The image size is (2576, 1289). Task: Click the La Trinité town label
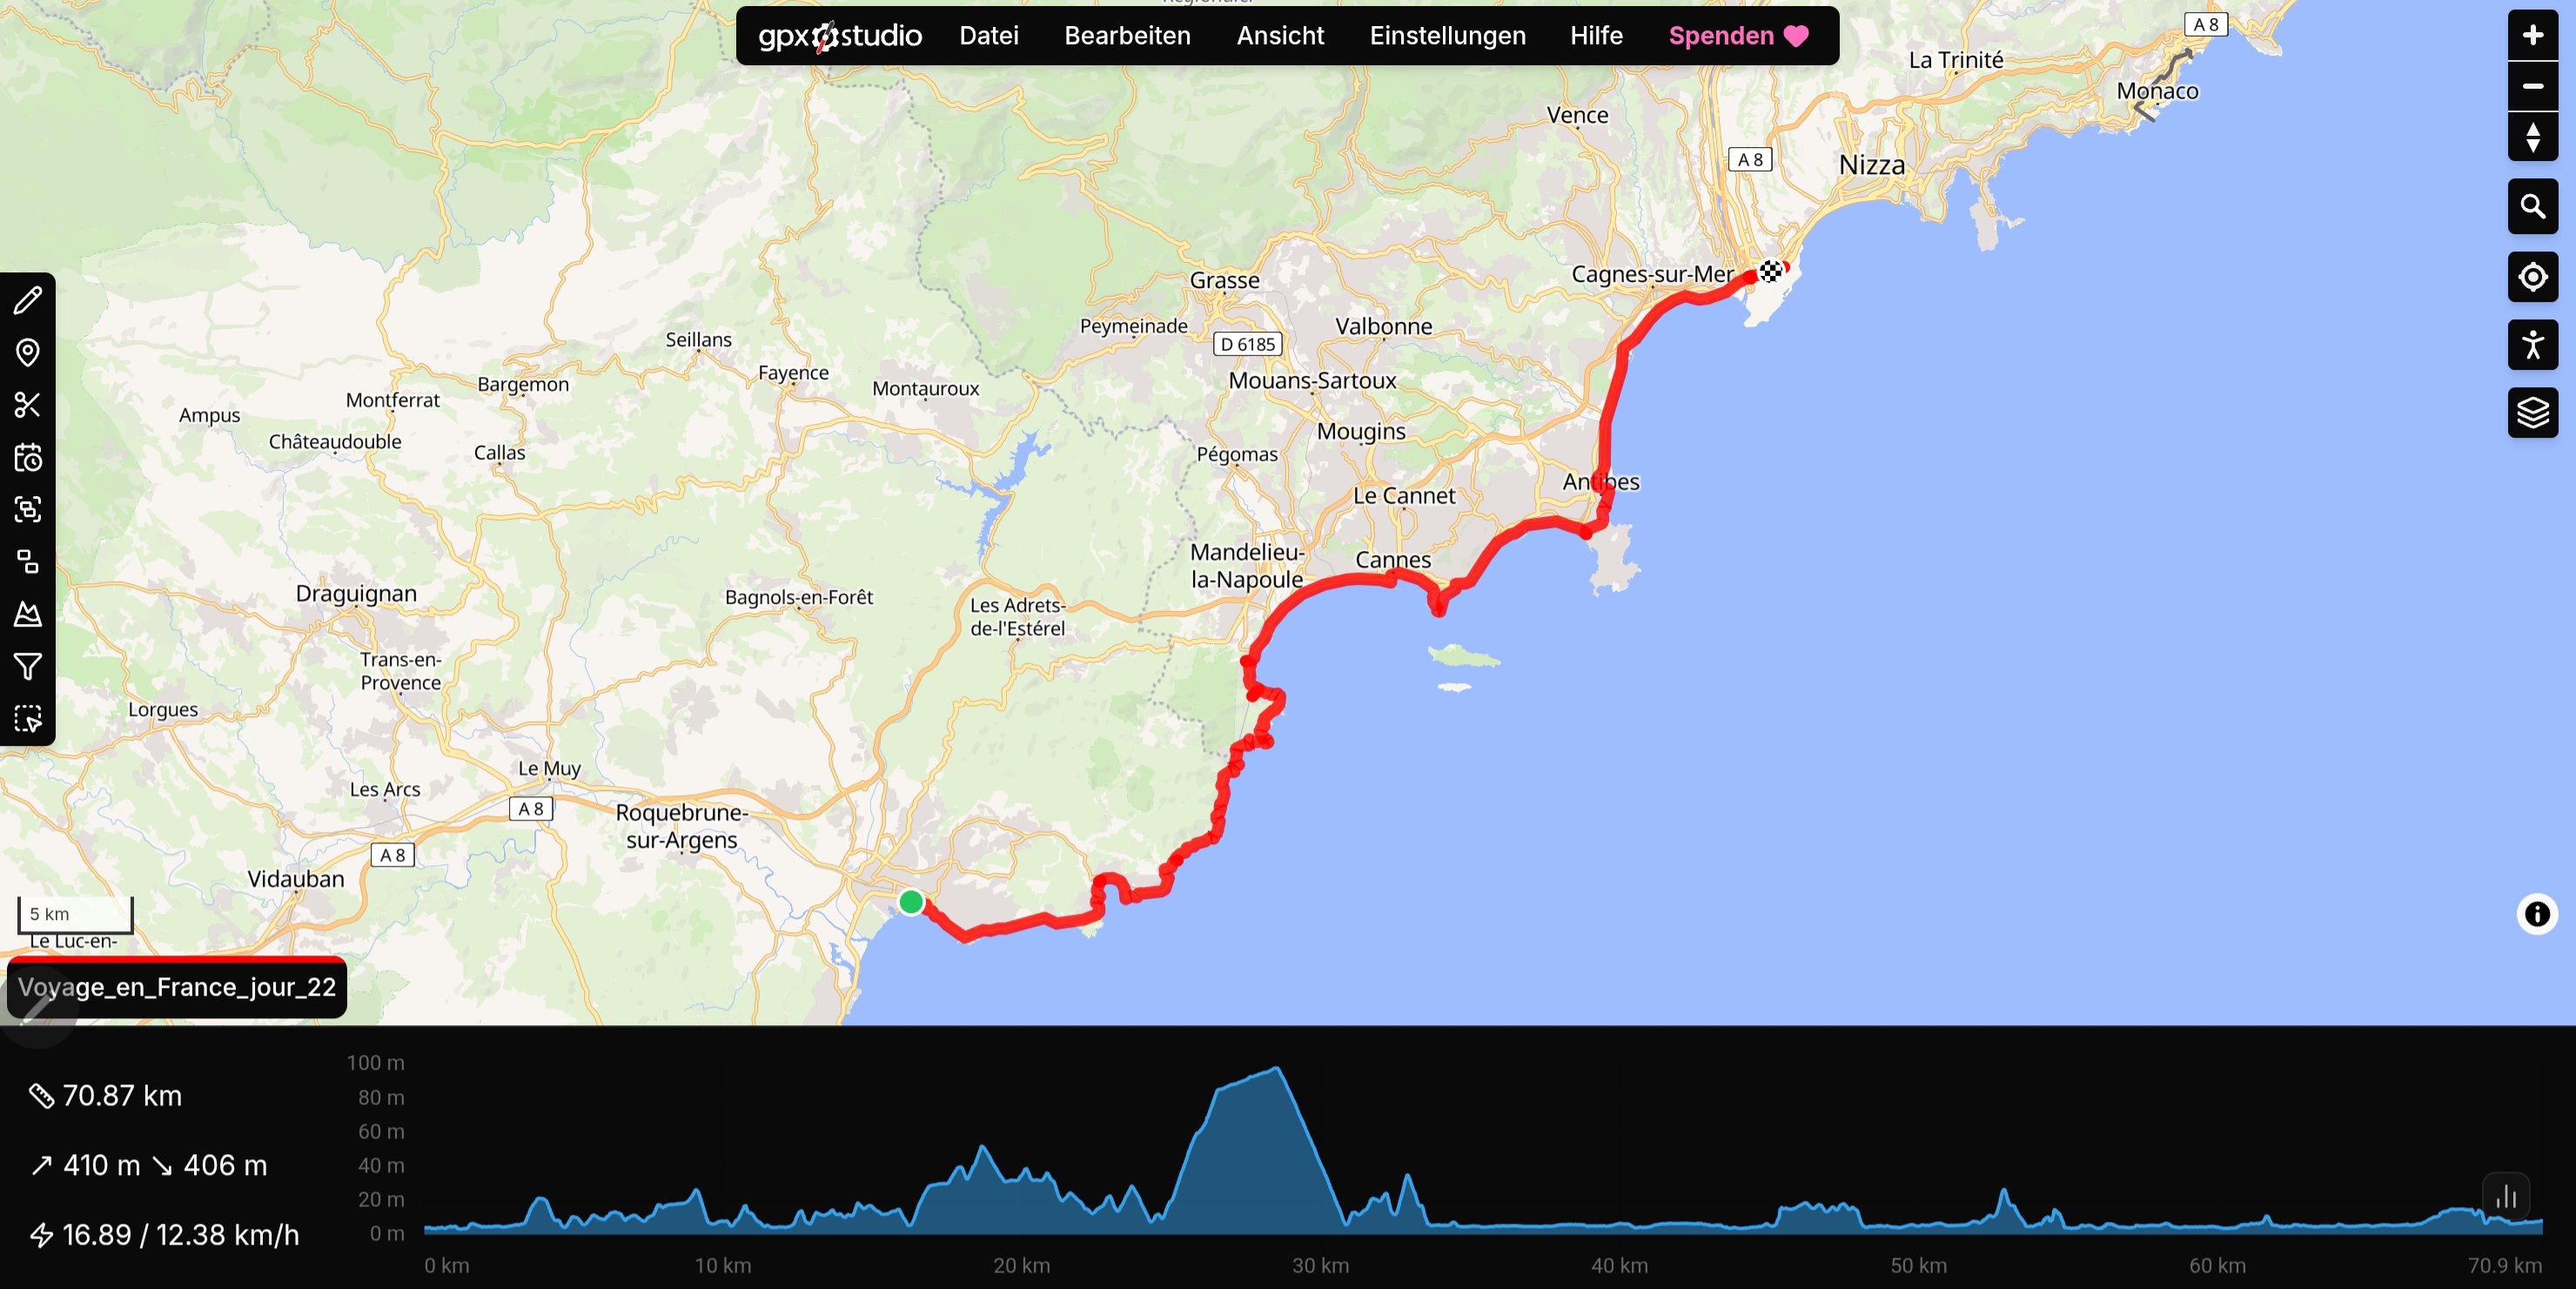pyautogui.click(x=1956, y=60)
